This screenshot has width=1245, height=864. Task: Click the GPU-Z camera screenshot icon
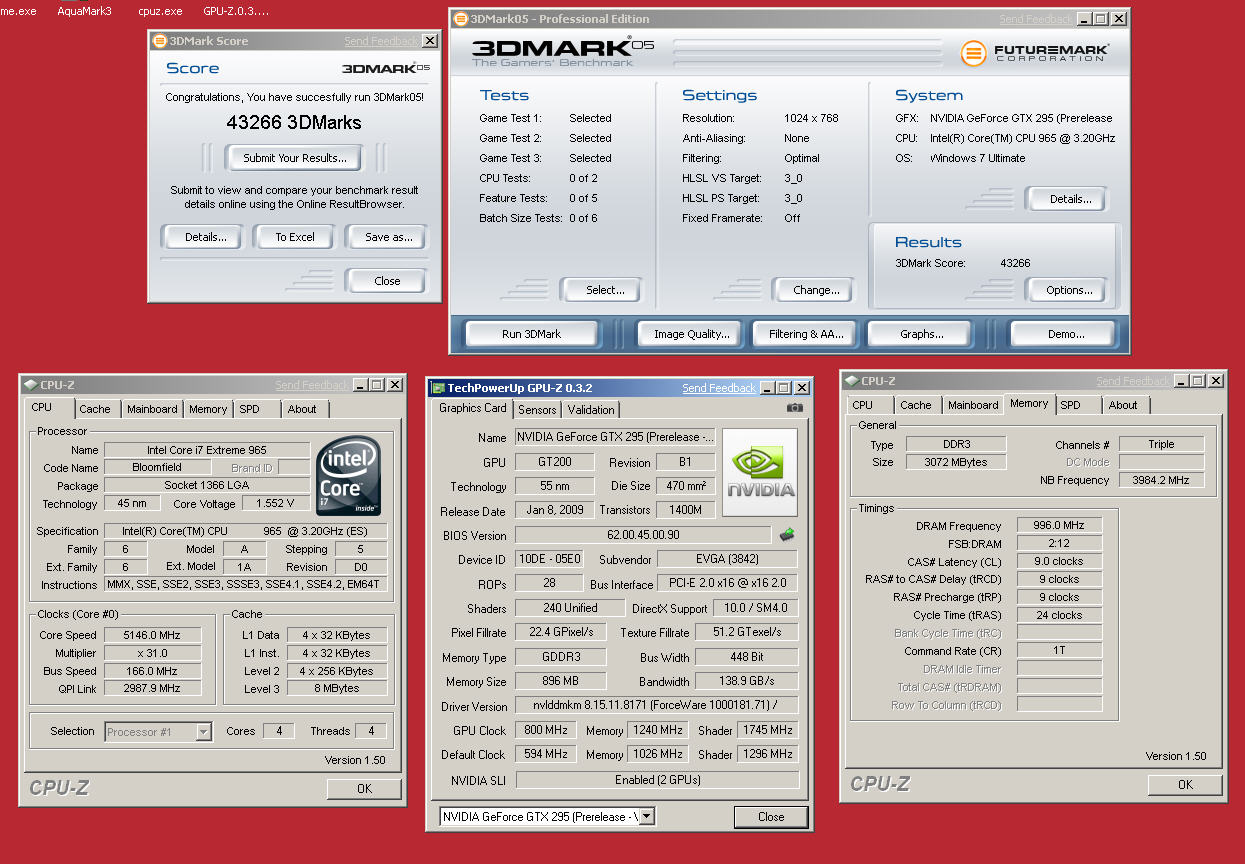794,407
